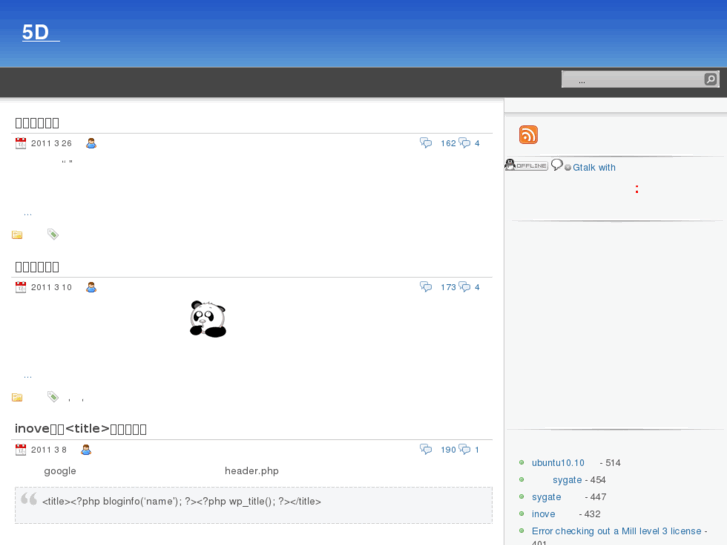Screen dimensions: 727x545
Task: Open the 5D site title link
Action: 41,32
